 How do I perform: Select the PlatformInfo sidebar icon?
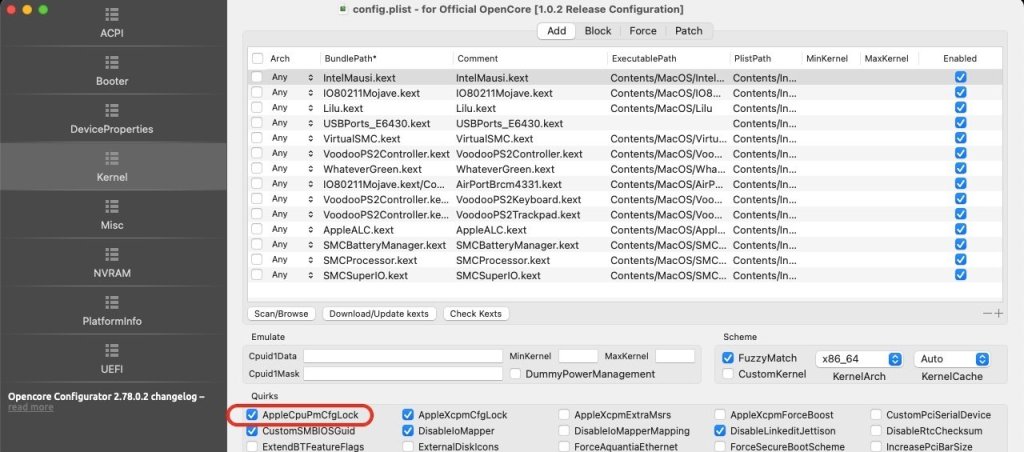pyautogui.click(x=112, y=302)
